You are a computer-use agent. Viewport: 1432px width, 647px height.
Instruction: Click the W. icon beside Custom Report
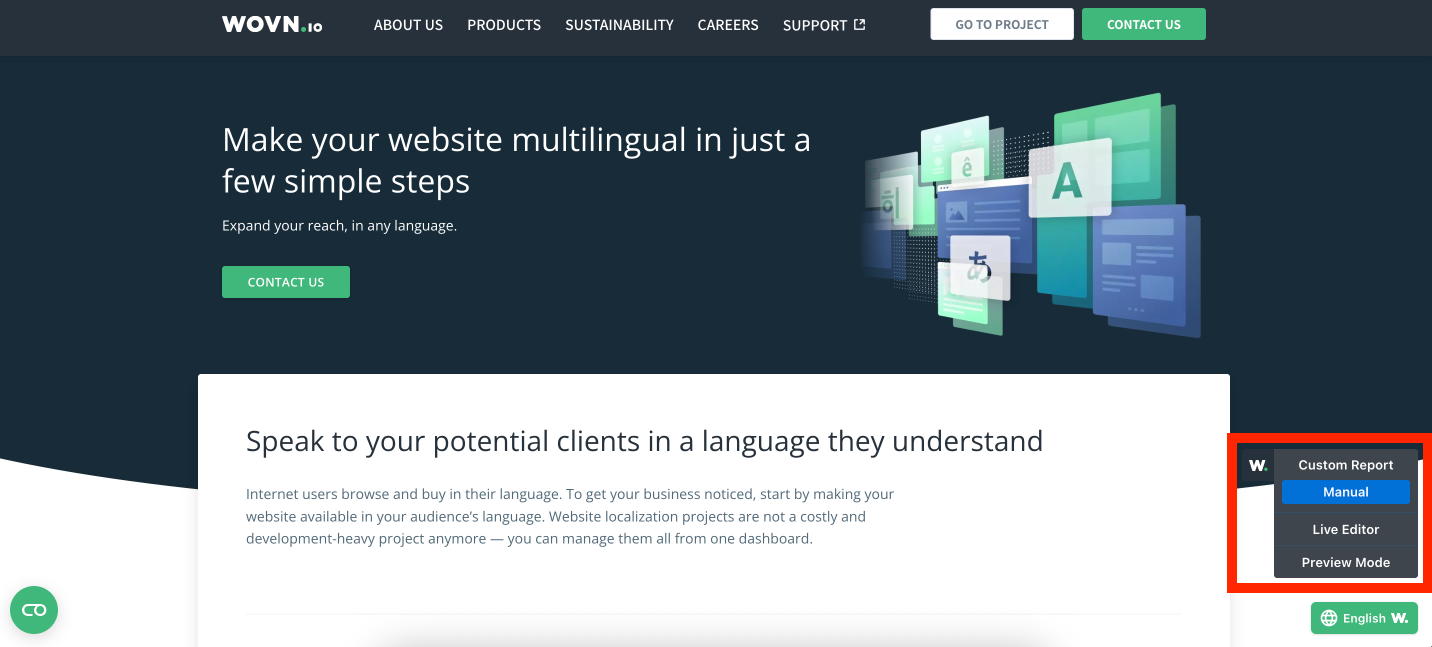tap(1257, 465)
